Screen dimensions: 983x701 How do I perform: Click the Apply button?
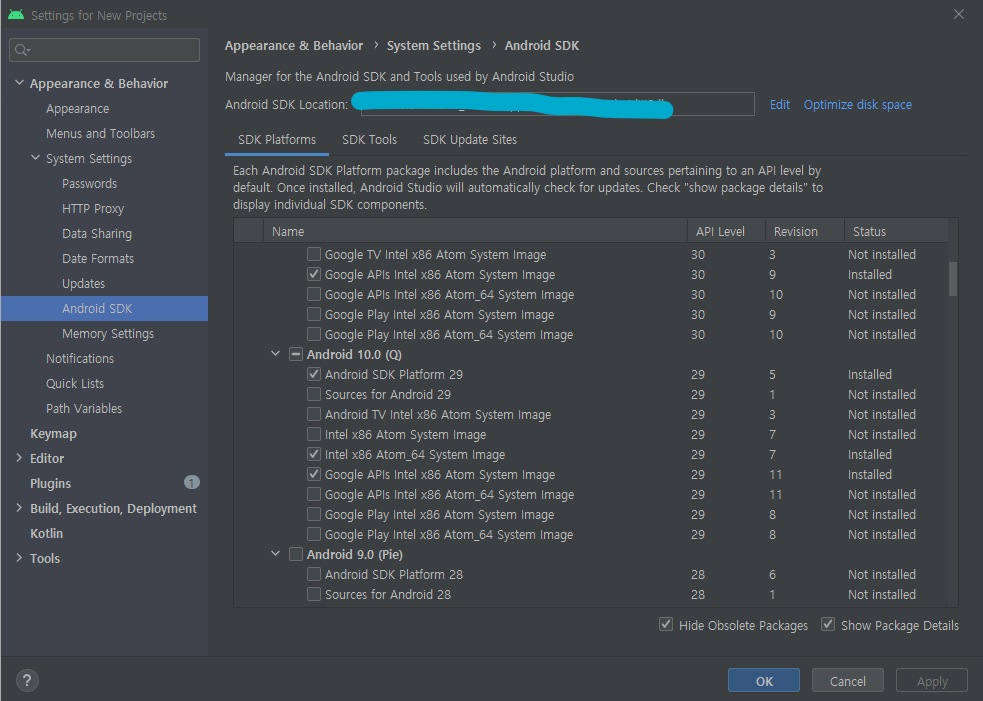(x=932, y=681)
